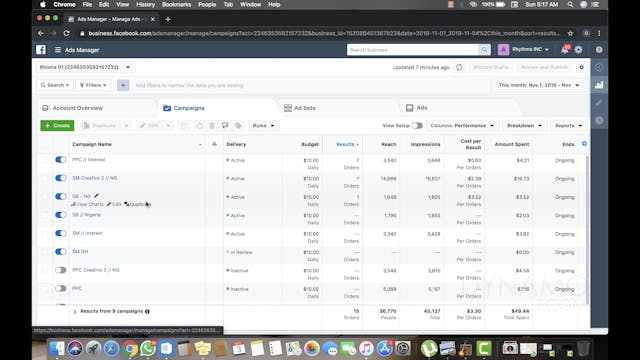Click the revert undo icon in toolbar

(199, 126)
